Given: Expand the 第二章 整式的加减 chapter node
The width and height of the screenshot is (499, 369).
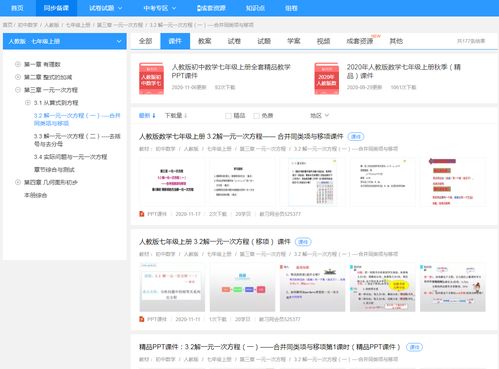Looking at the screenshot, I should [18, 77].
